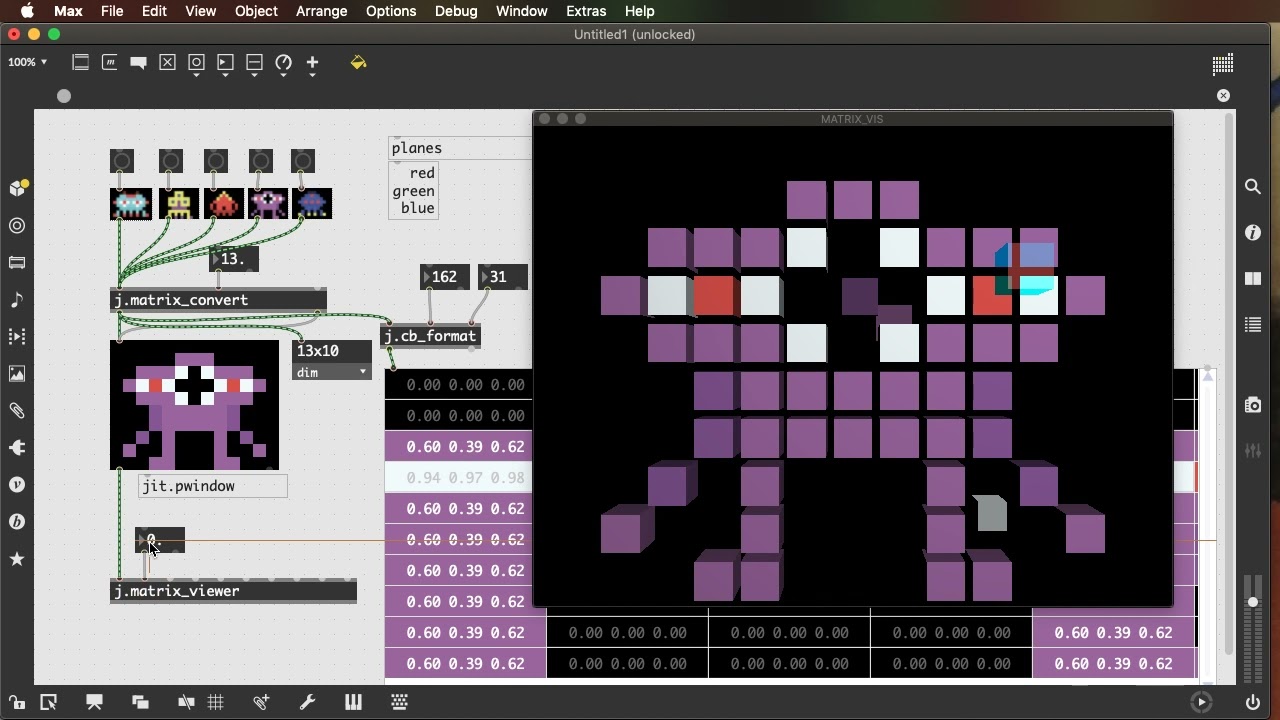Click the grey cube in MATRIX_VIS window
Screen dimensions: 1280x720
991,513
